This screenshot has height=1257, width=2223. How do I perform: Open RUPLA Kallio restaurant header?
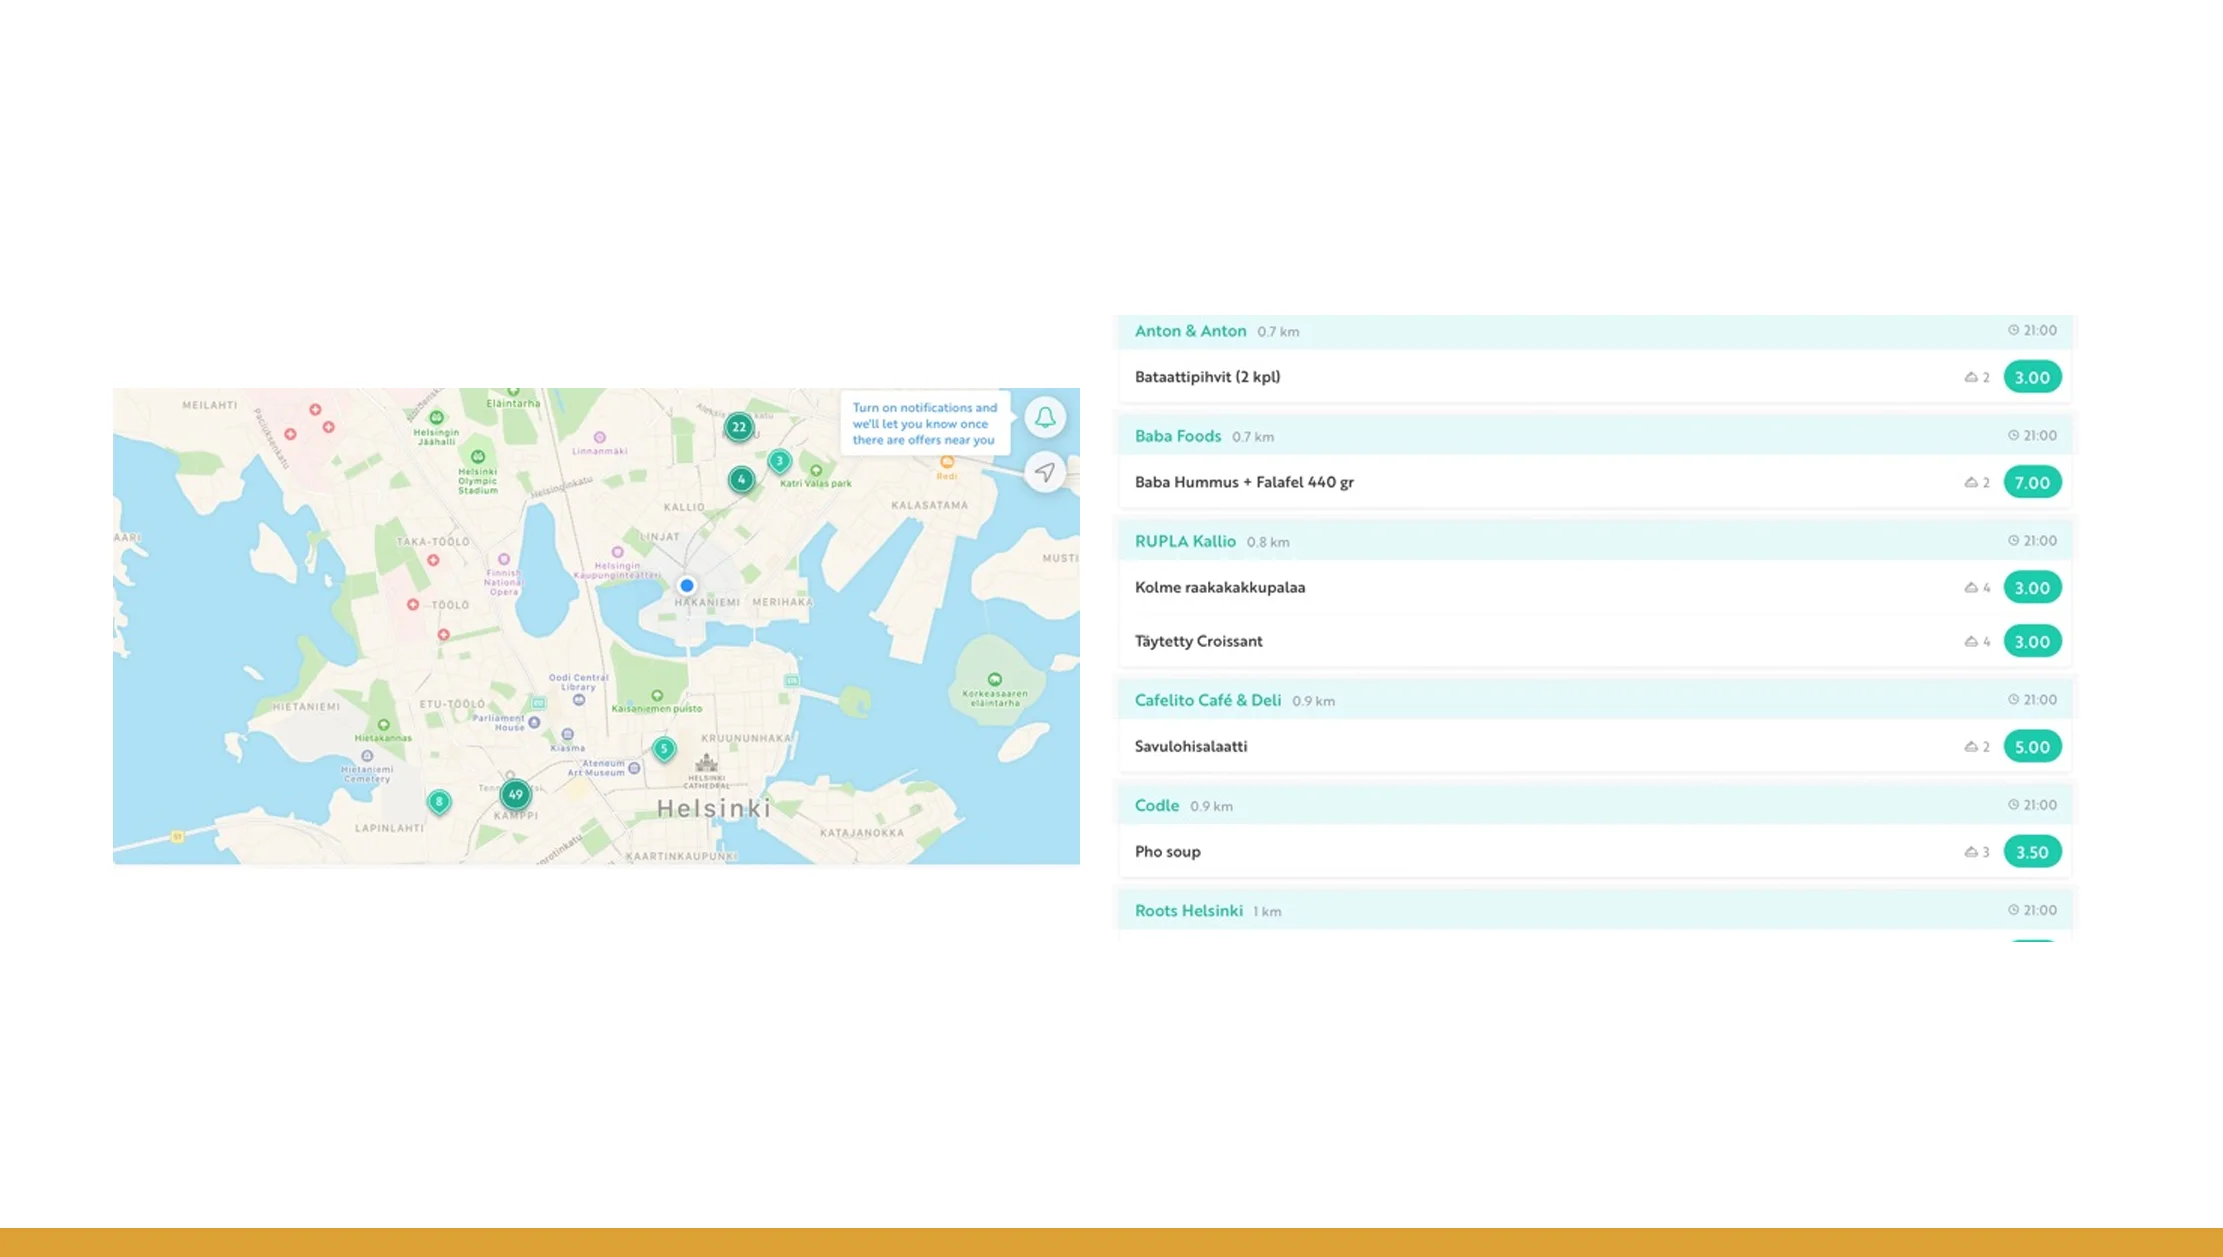(1185, 541)
